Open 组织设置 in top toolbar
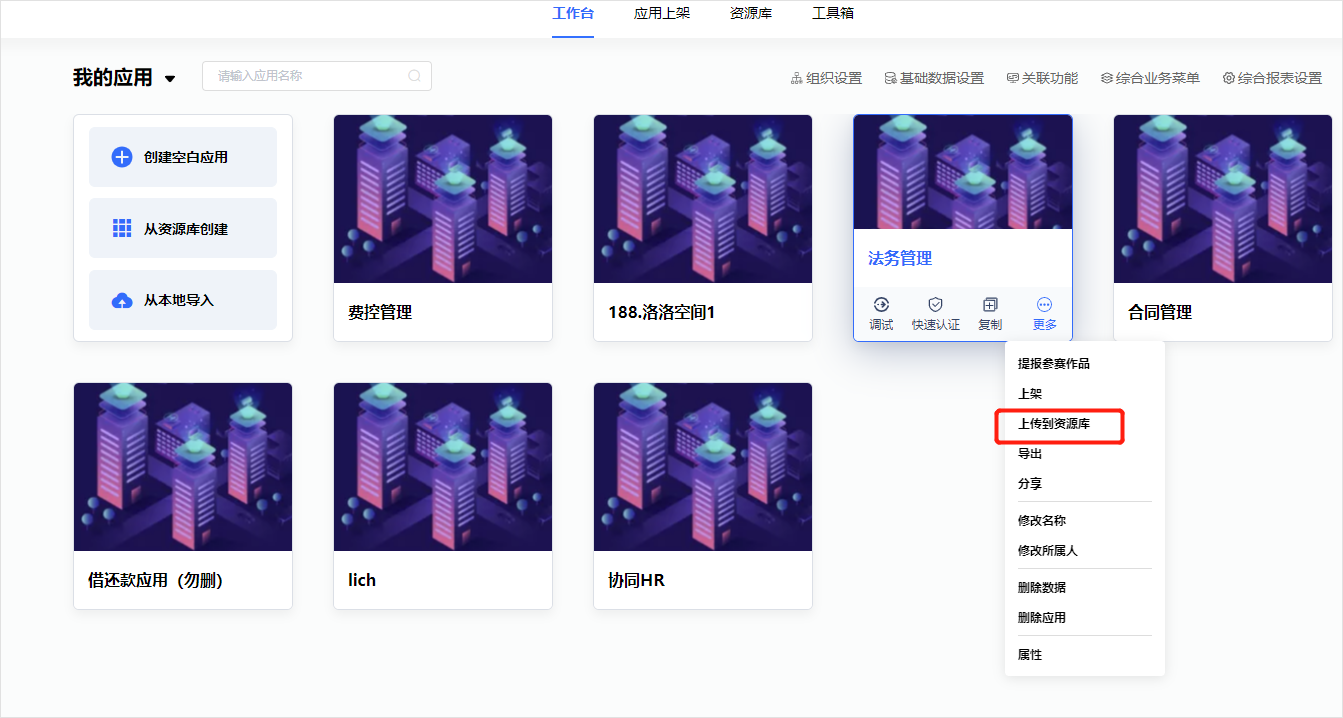The width and height of the screenshot is (1343, 718). click(826, 78)
